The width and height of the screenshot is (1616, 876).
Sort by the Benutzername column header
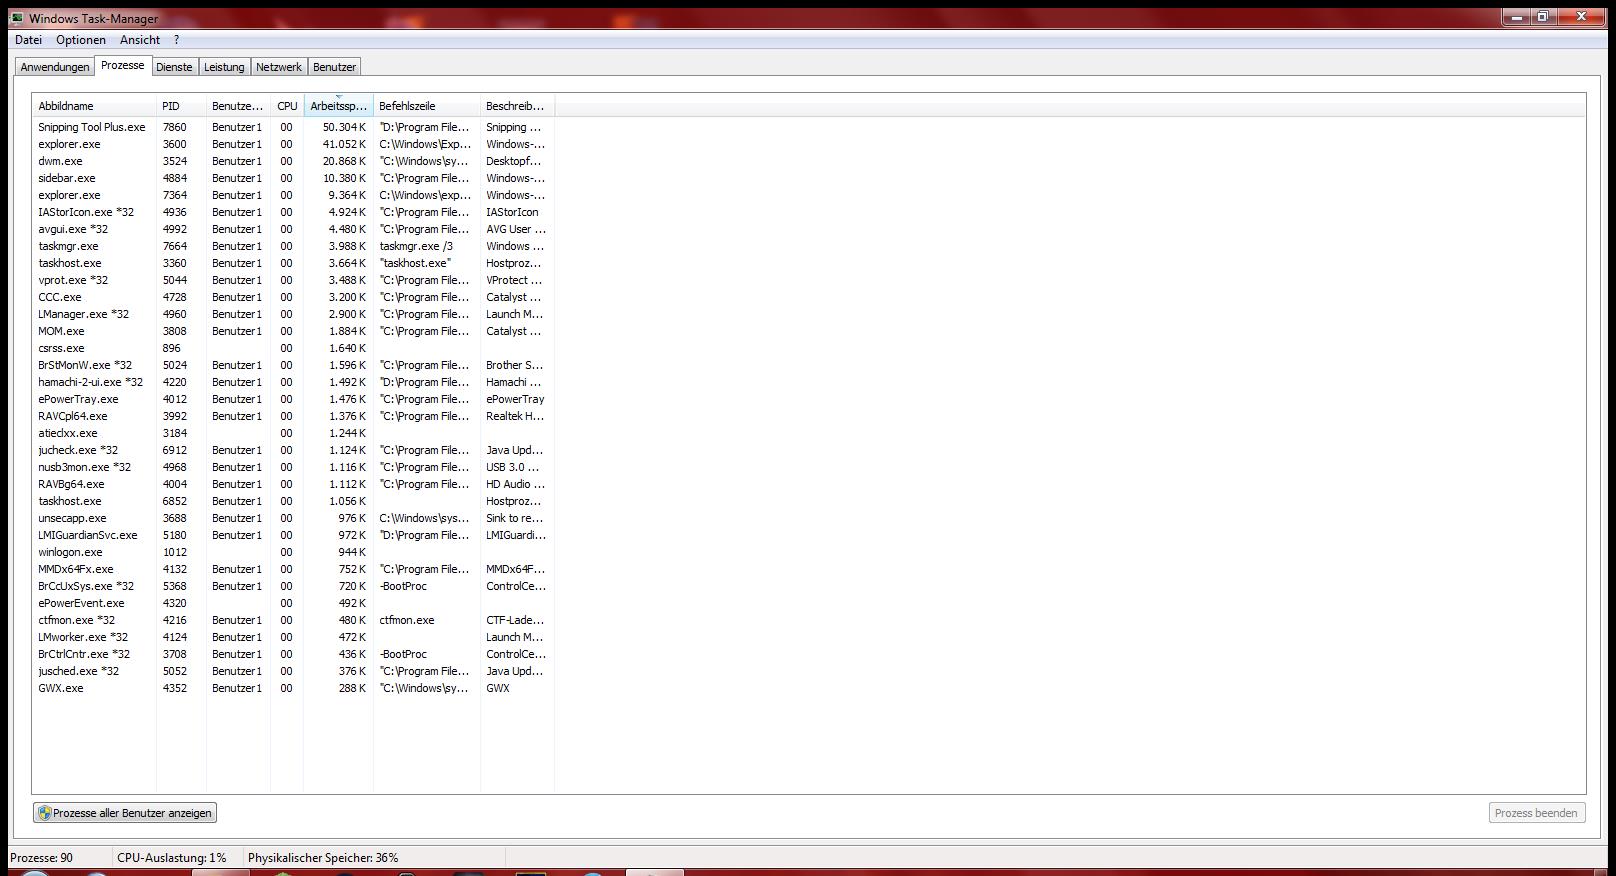pos(238,106)
